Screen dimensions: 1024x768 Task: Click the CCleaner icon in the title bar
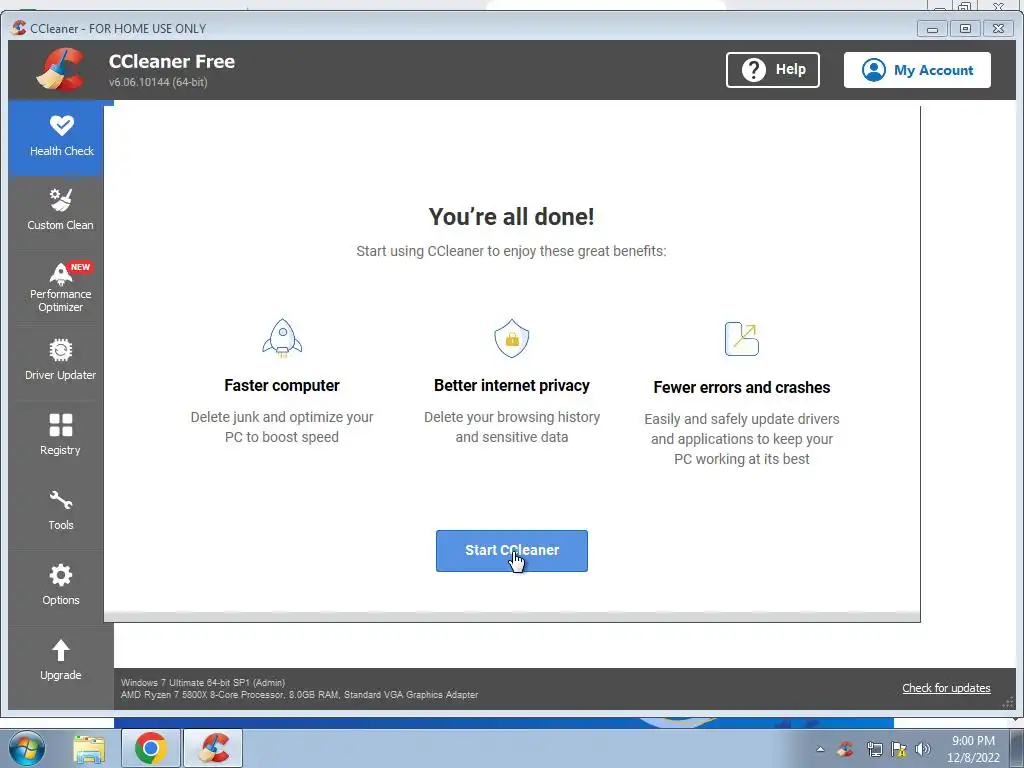[x=19, y=28]
